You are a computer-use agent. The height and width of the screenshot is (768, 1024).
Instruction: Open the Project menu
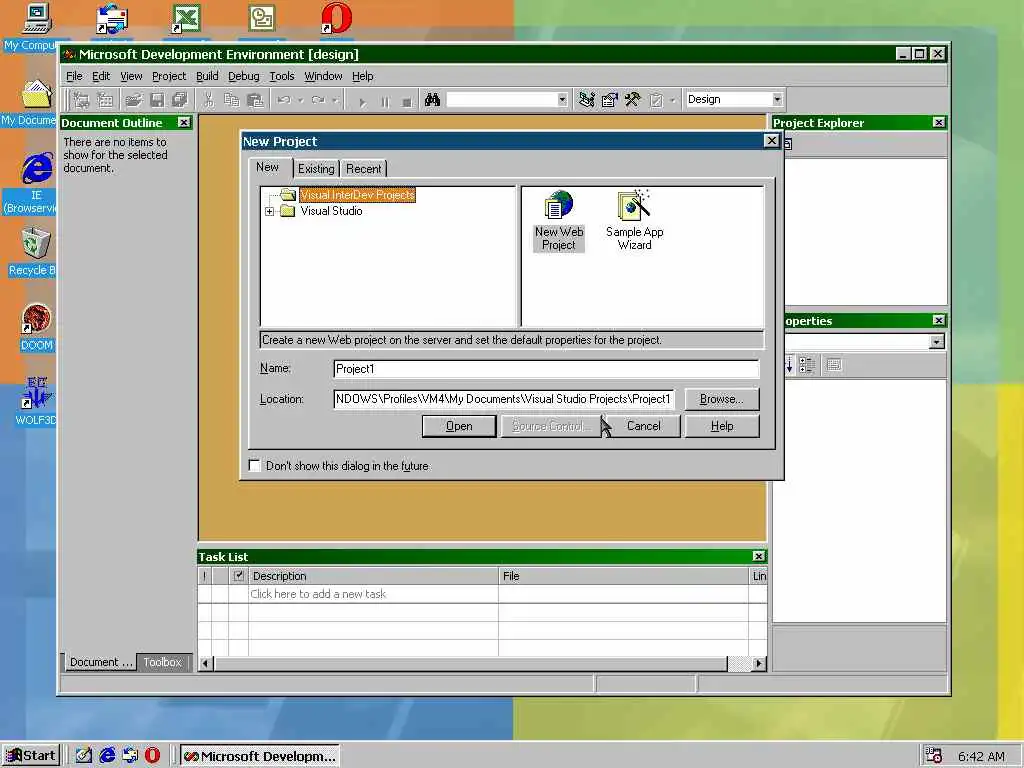click(169, 76)
